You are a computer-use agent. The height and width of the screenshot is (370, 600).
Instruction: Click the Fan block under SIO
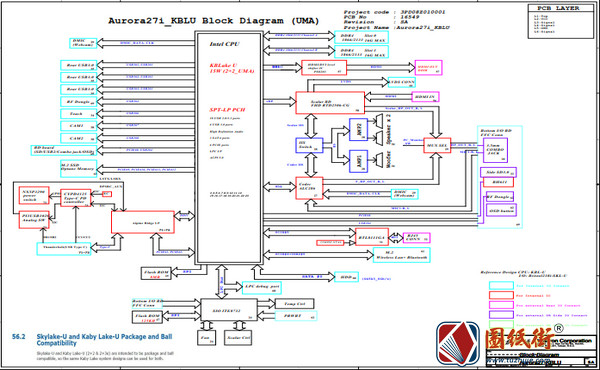pos(206,338)
